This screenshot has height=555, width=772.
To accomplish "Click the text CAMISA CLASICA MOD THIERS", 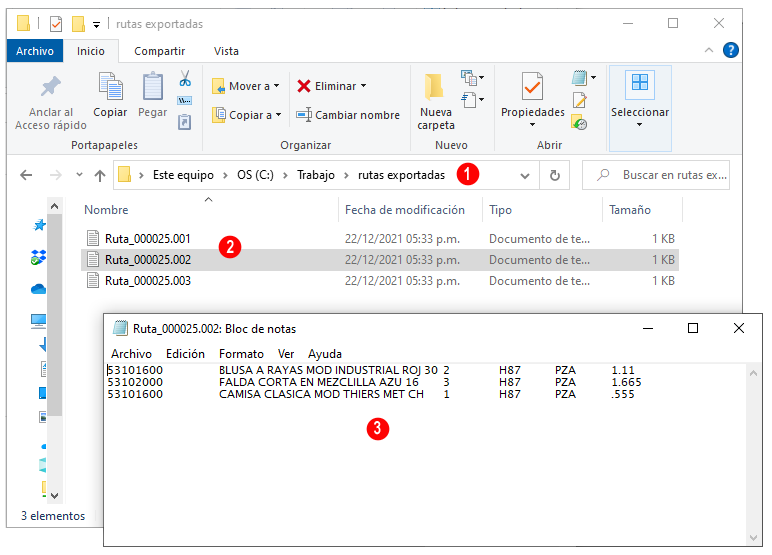I will click(299, 394).
